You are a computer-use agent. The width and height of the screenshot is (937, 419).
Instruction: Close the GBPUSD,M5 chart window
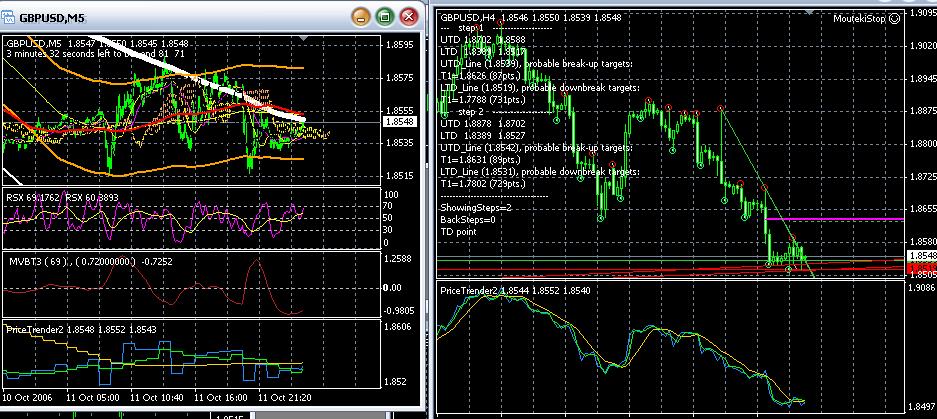point(409,17)
